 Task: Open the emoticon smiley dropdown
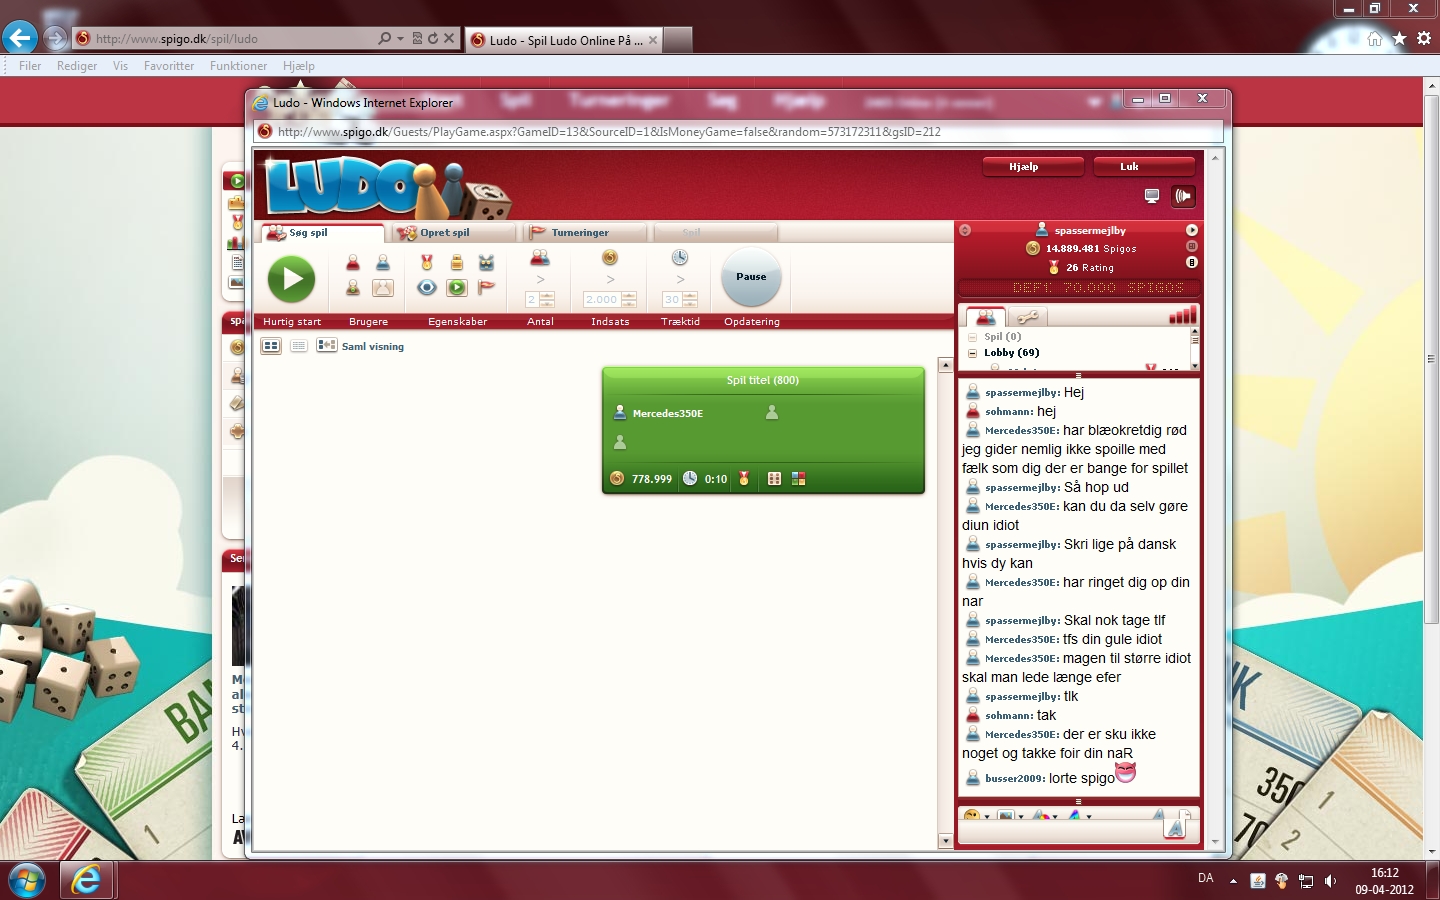coord(975,816)
